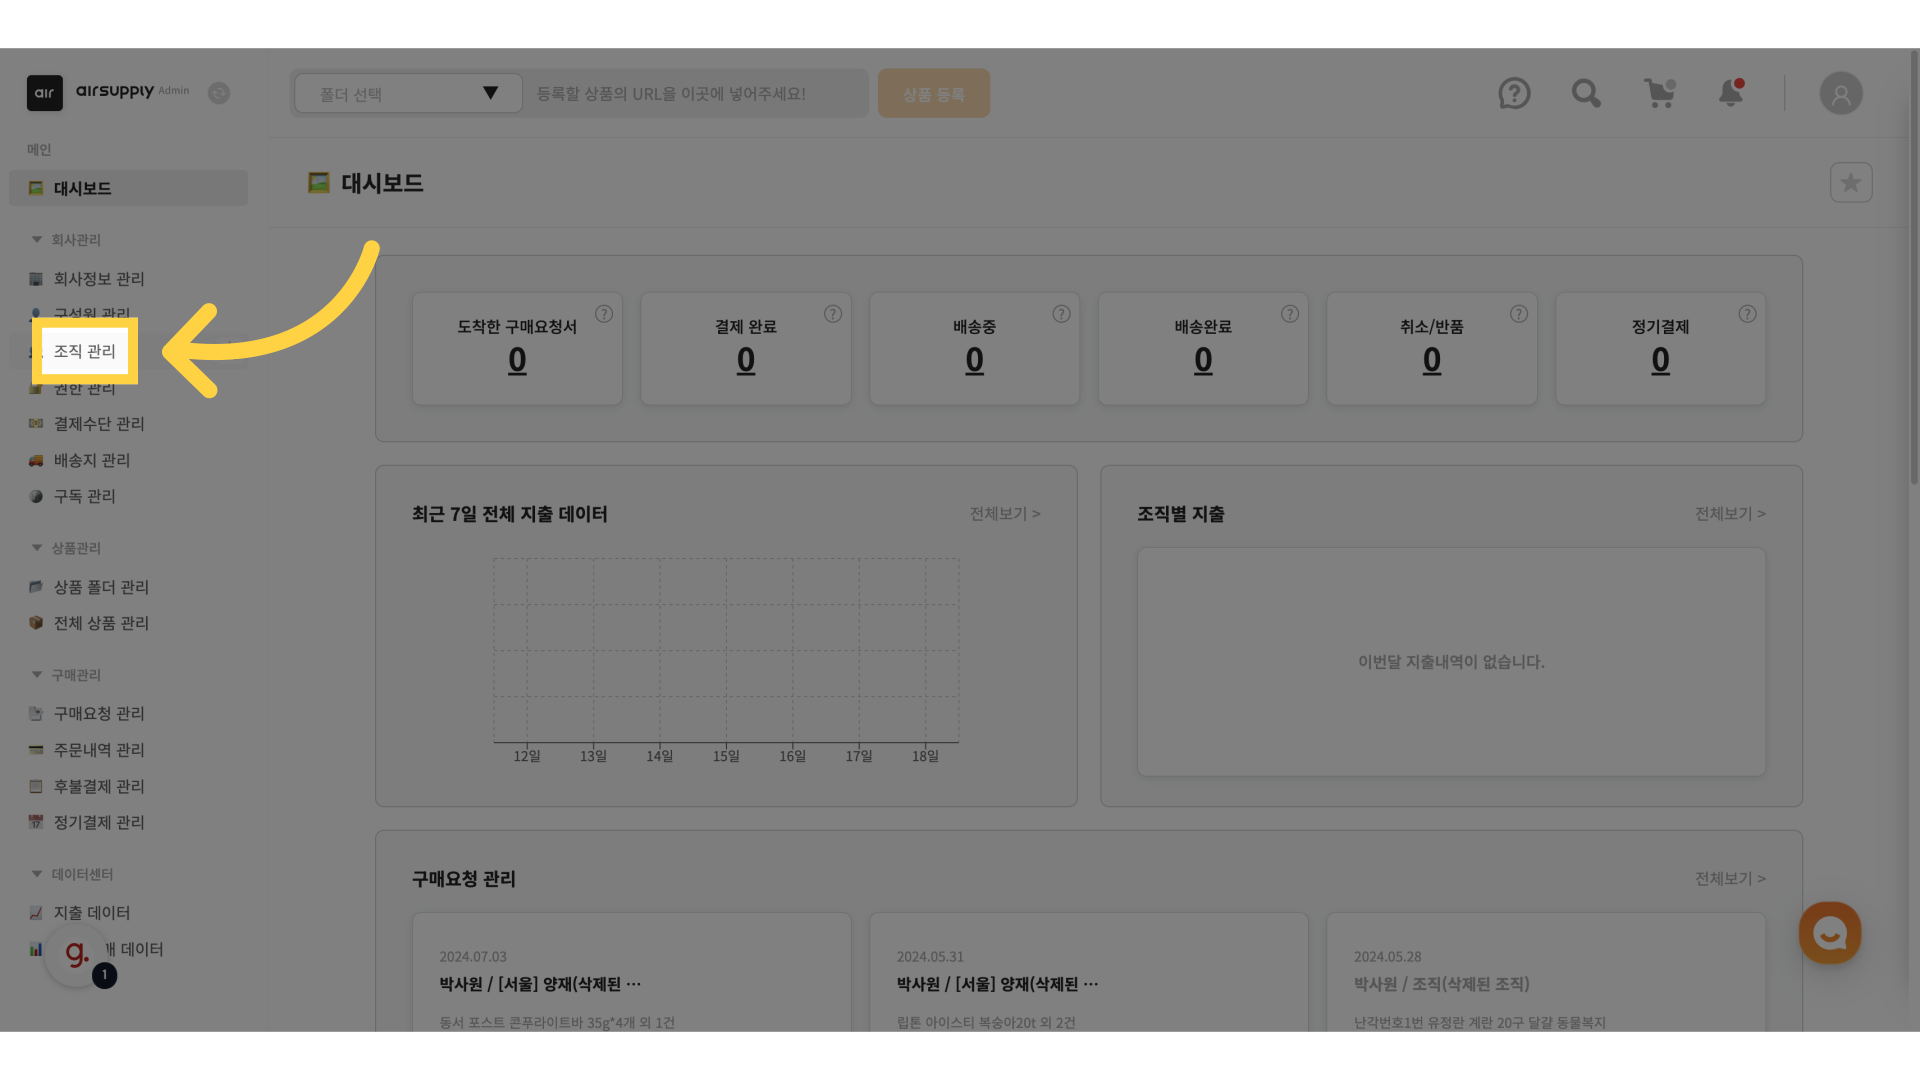Click the 배송중 count number
Screen dimensions: 1920x1080
(974, 360)
